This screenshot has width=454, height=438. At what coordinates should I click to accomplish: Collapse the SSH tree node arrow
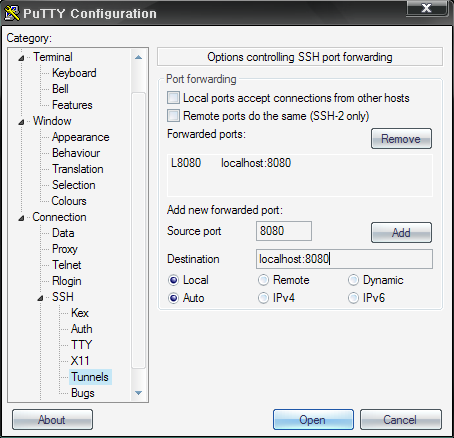[x=40, y=298]
